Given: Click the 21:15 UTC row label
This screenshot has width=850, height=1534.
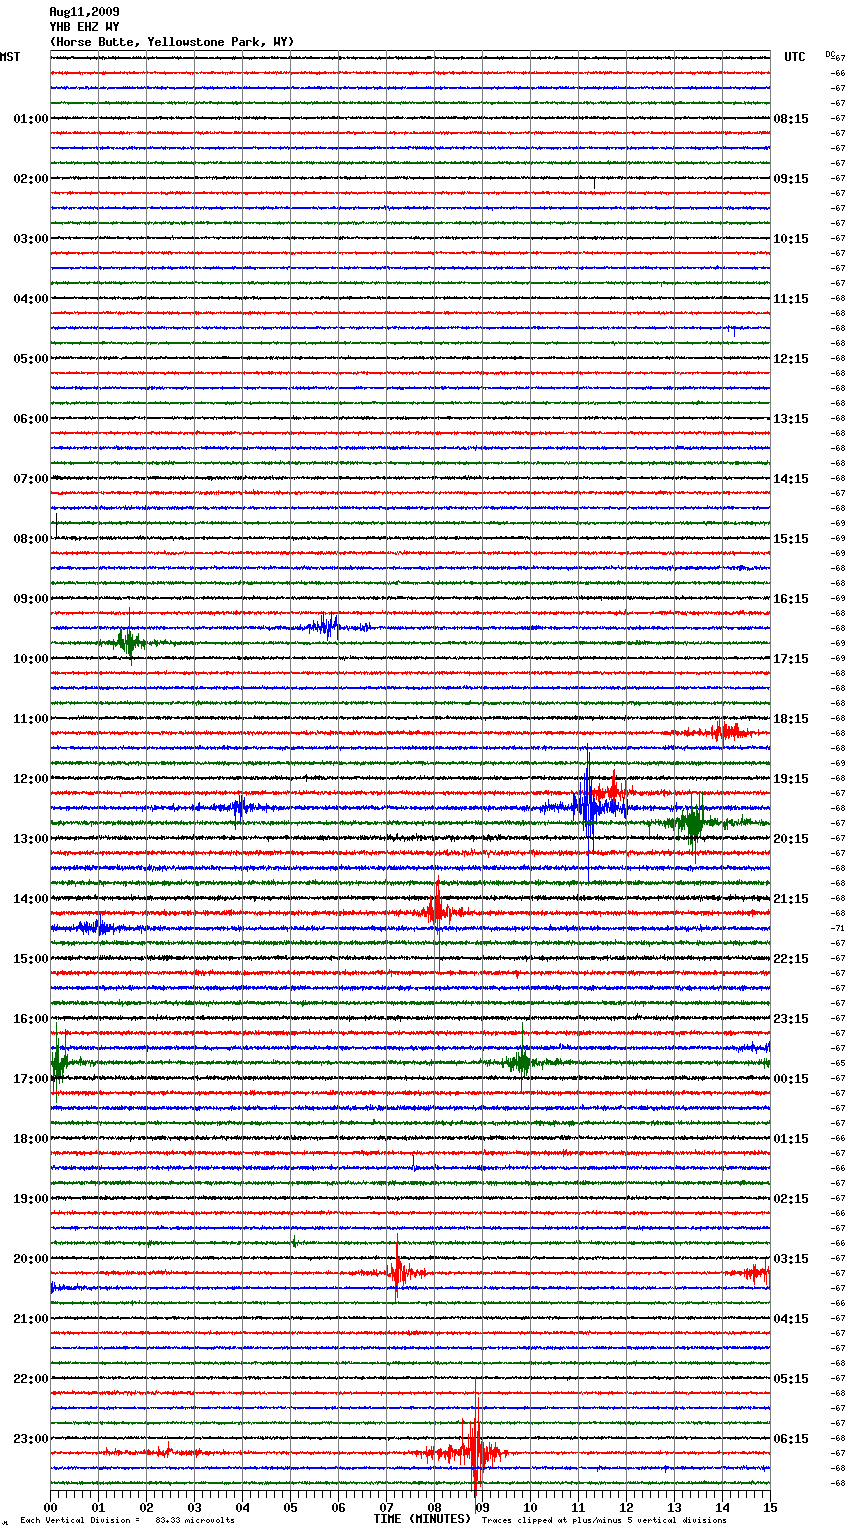Looking at the screenshot, I should tap(791, 899).
